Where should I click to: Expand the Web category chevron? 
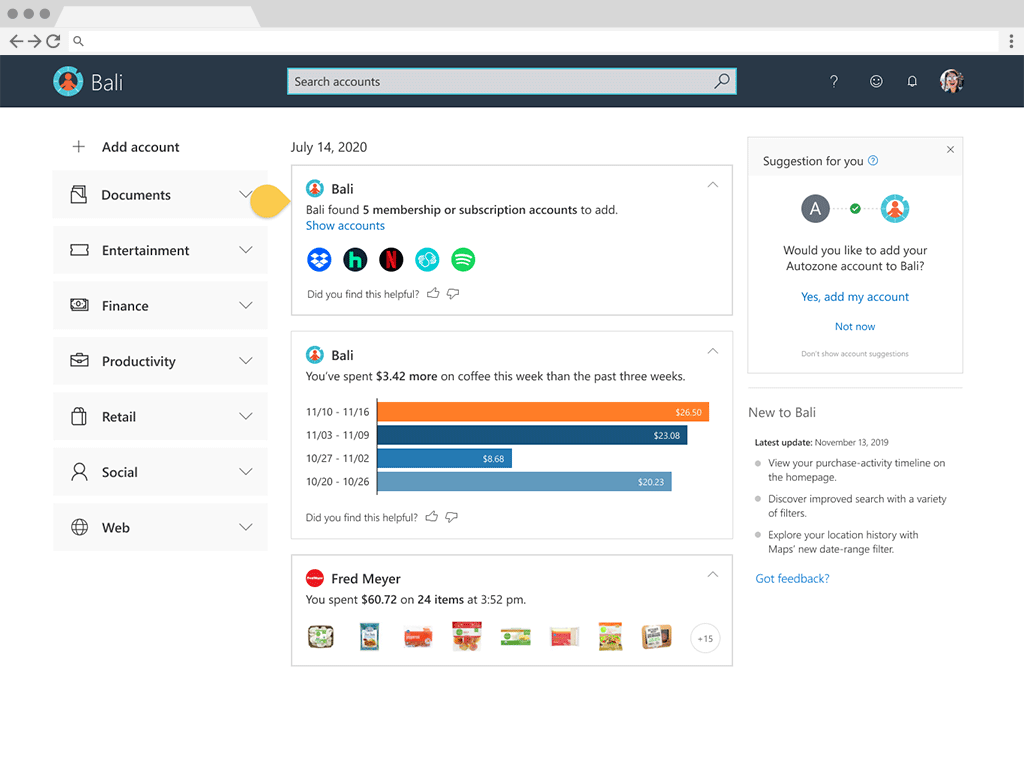coord(246,528)
